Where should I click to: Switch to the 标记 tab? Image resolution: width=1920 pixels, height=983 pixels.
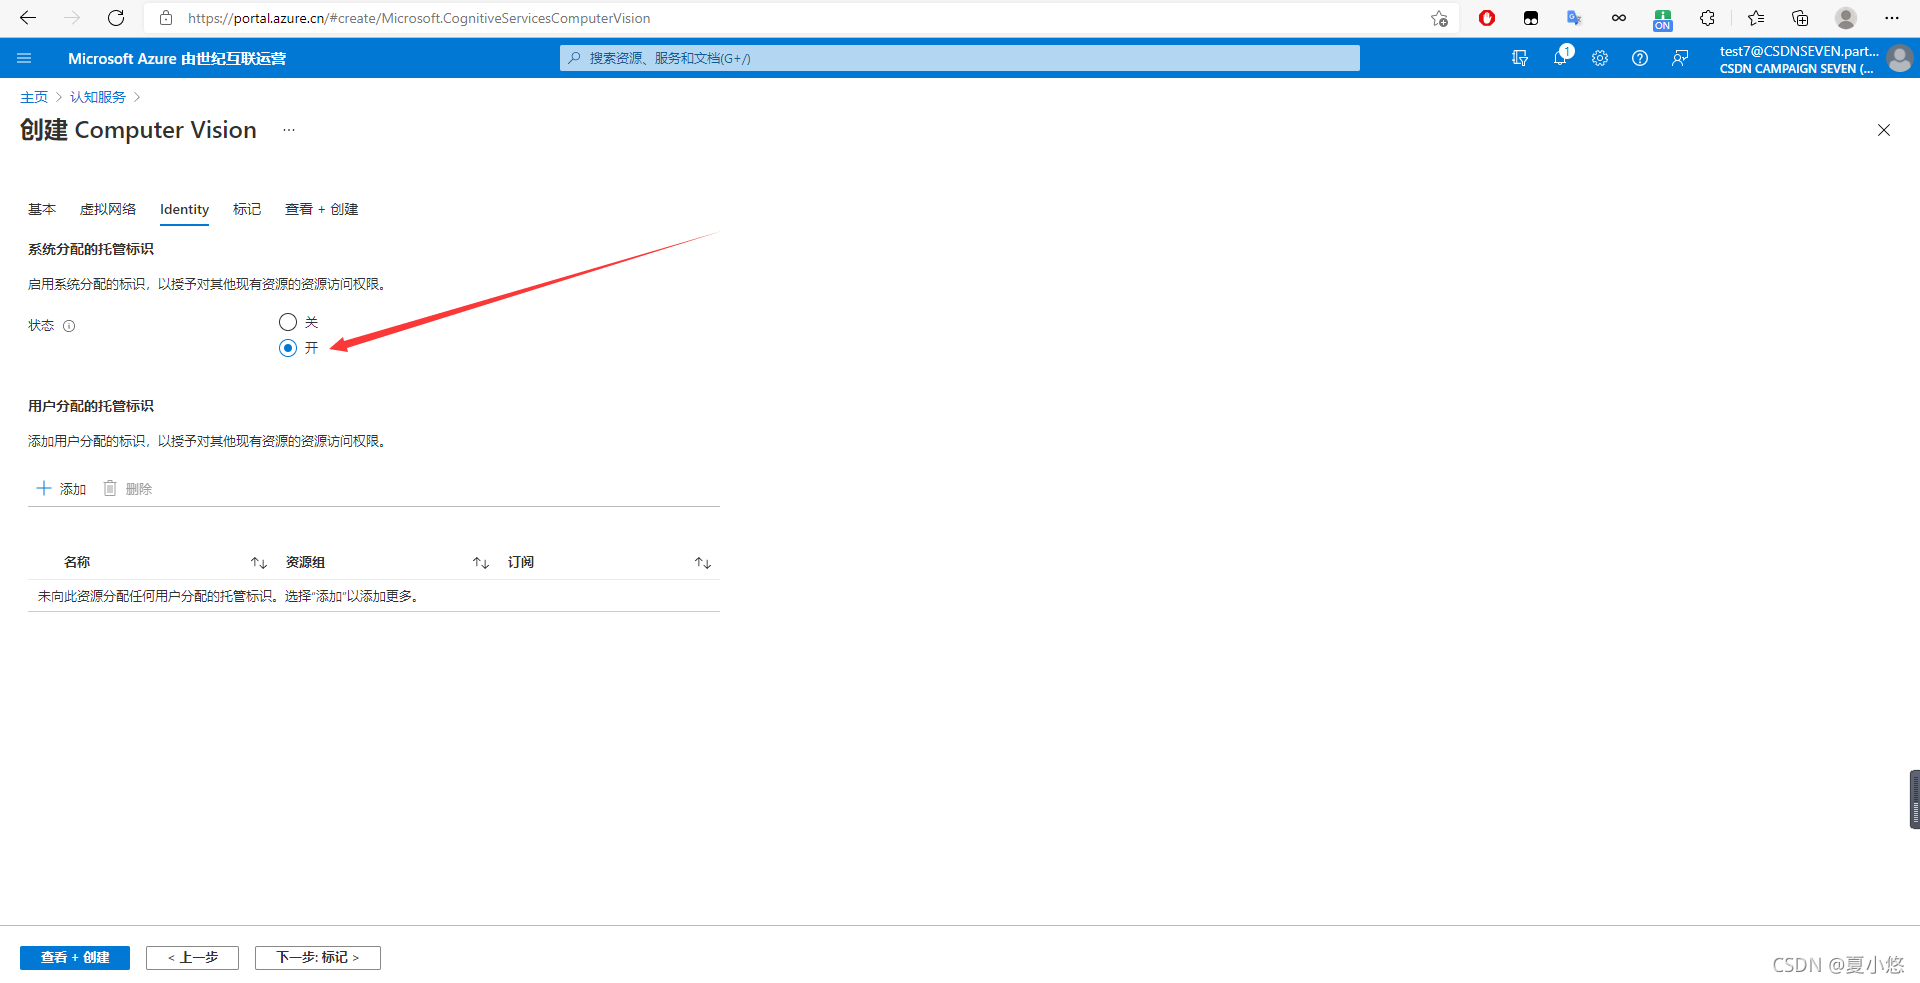(x=247, y=209)
